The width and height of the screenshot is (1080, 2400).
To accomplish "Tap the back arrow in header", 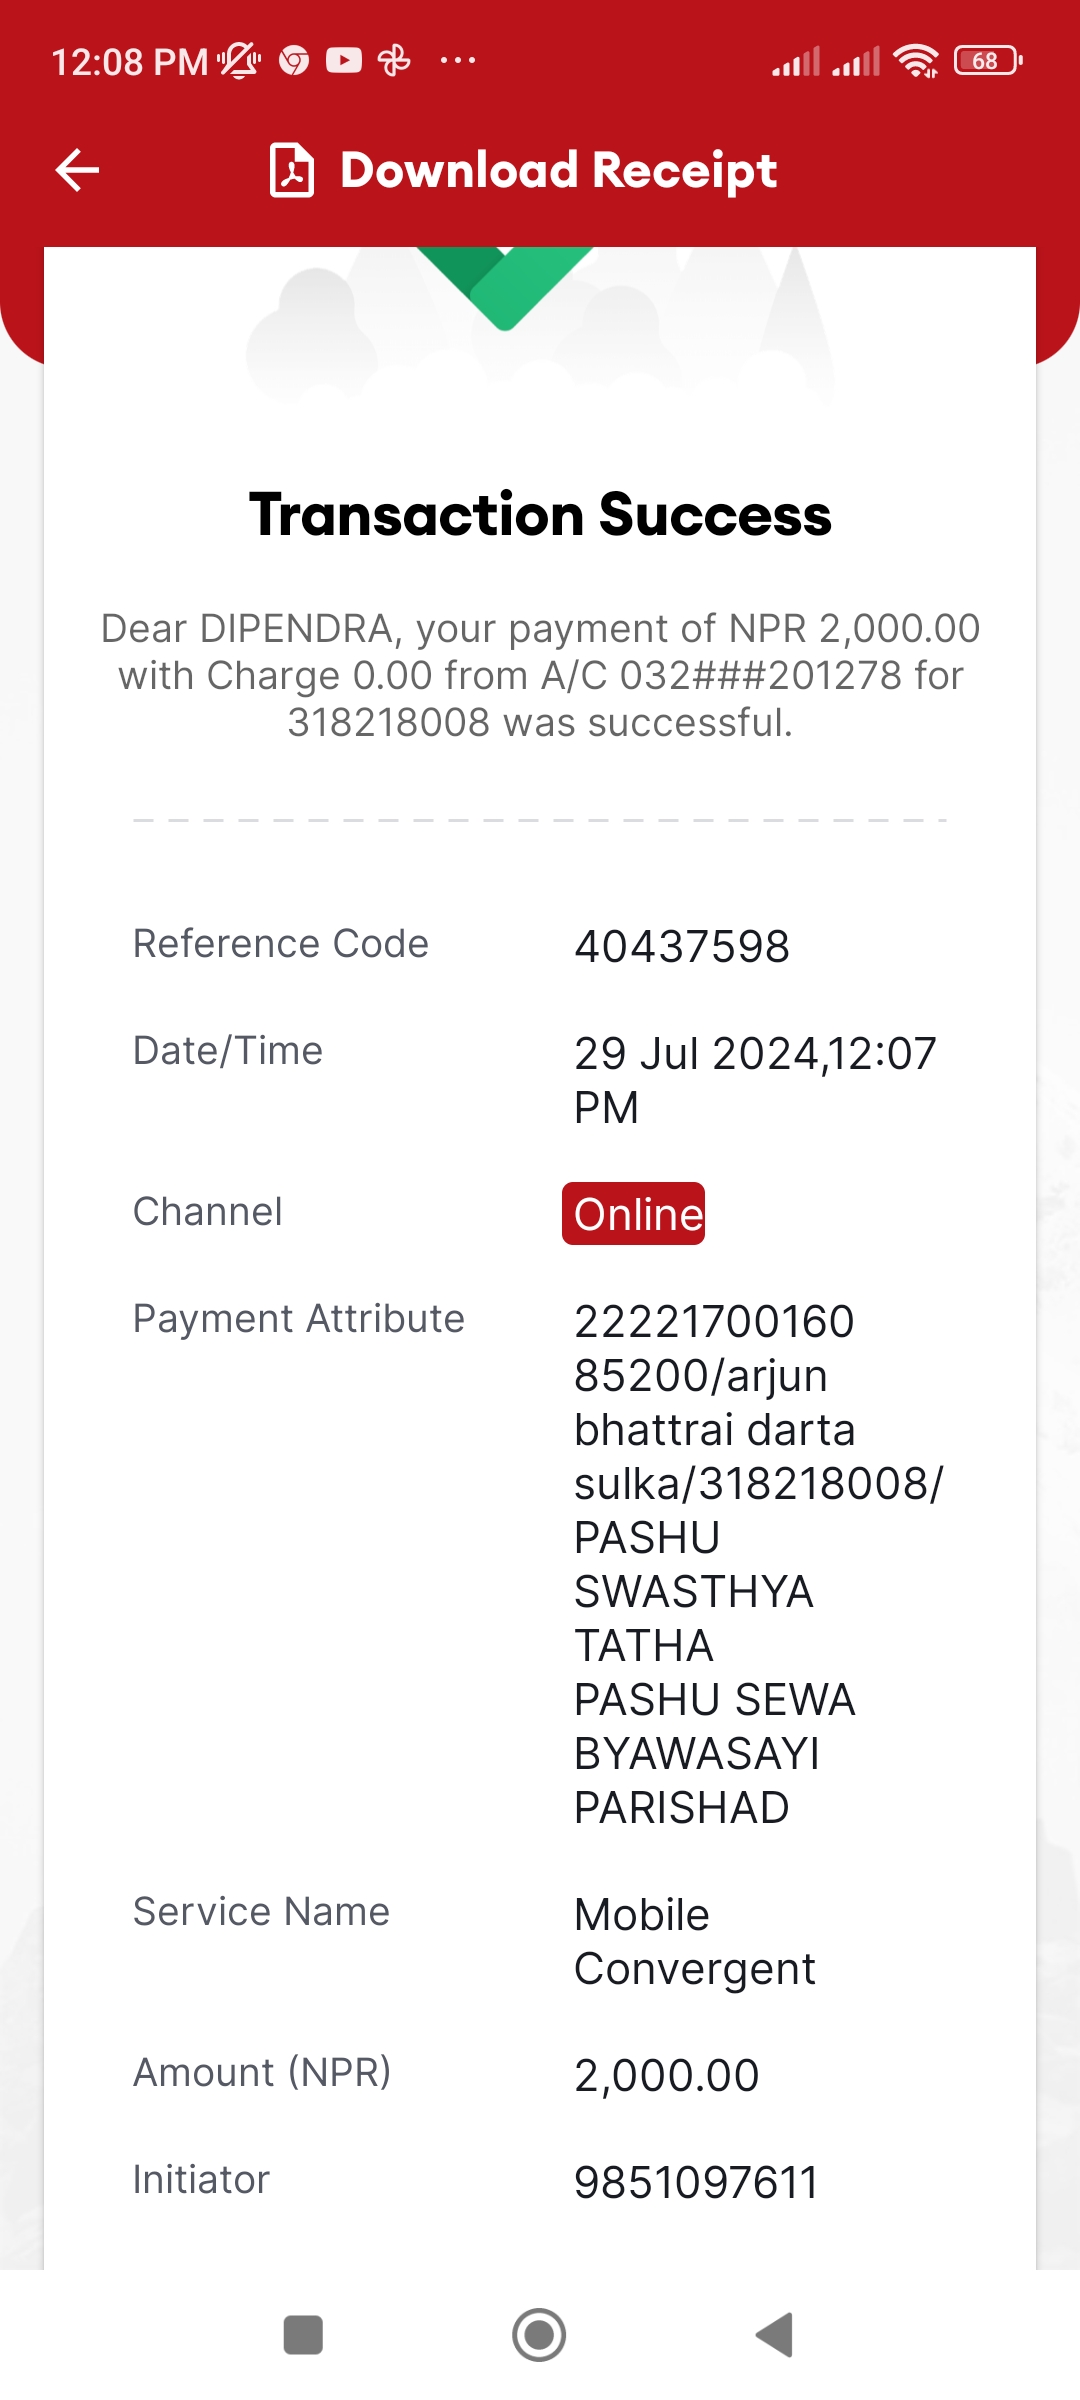I will coord(77,170).
